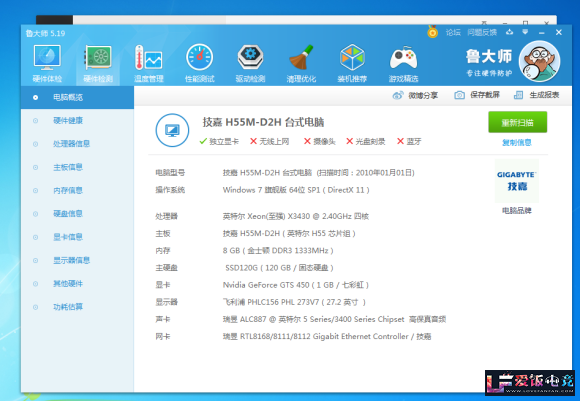This screenshot has height=401, width=580.
Task: Click the GIGABYTE 技嘉 brand logo thumbnail
Action: tap(517, 181)
